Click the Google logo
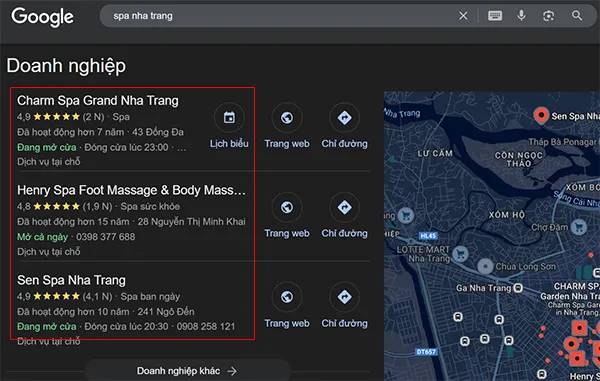The height and width of the screenshot is (381, 600). pos(42,17)
